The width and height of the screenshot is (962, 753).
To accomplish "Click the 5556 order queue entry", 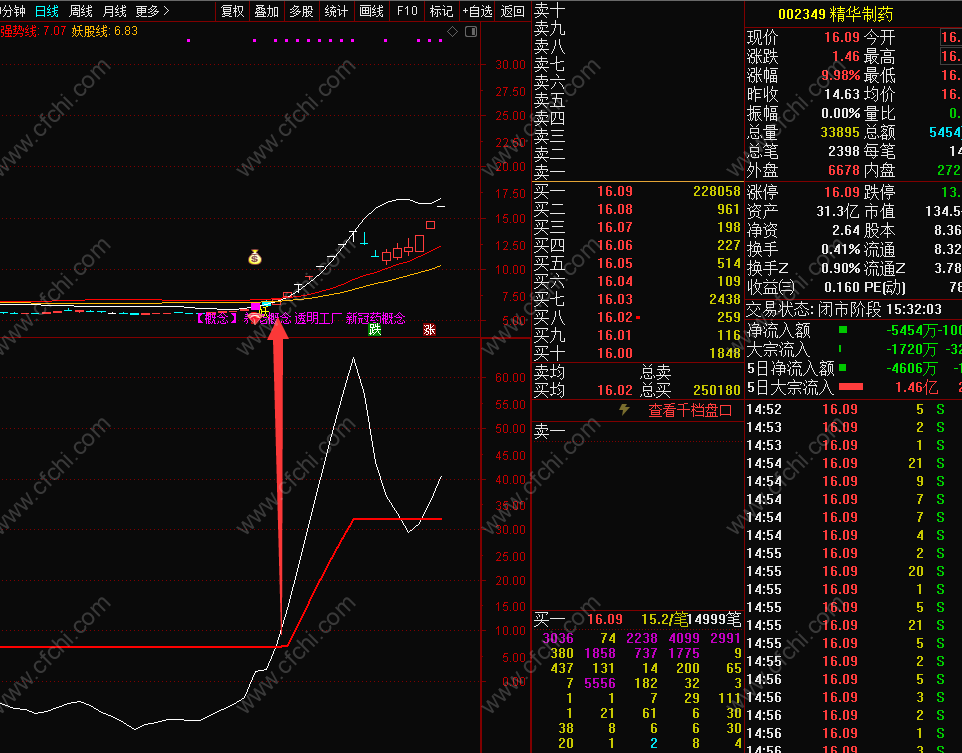I will pyautogui.click(x=599, y=683).
